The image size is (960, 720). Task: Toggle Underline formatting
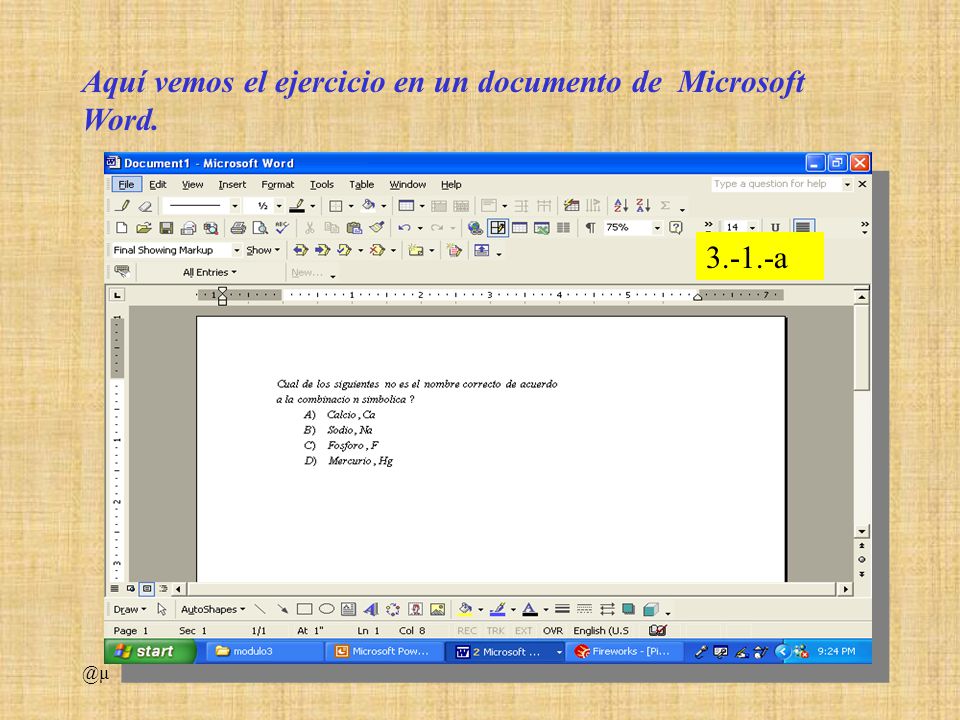coord(775,227)
